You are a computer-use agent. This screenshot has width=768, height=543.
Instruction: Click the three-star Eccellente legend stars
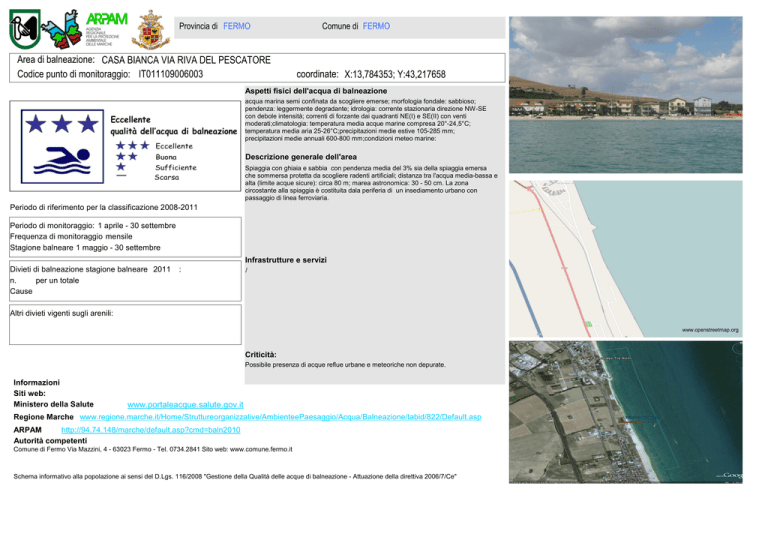[132, 145]
